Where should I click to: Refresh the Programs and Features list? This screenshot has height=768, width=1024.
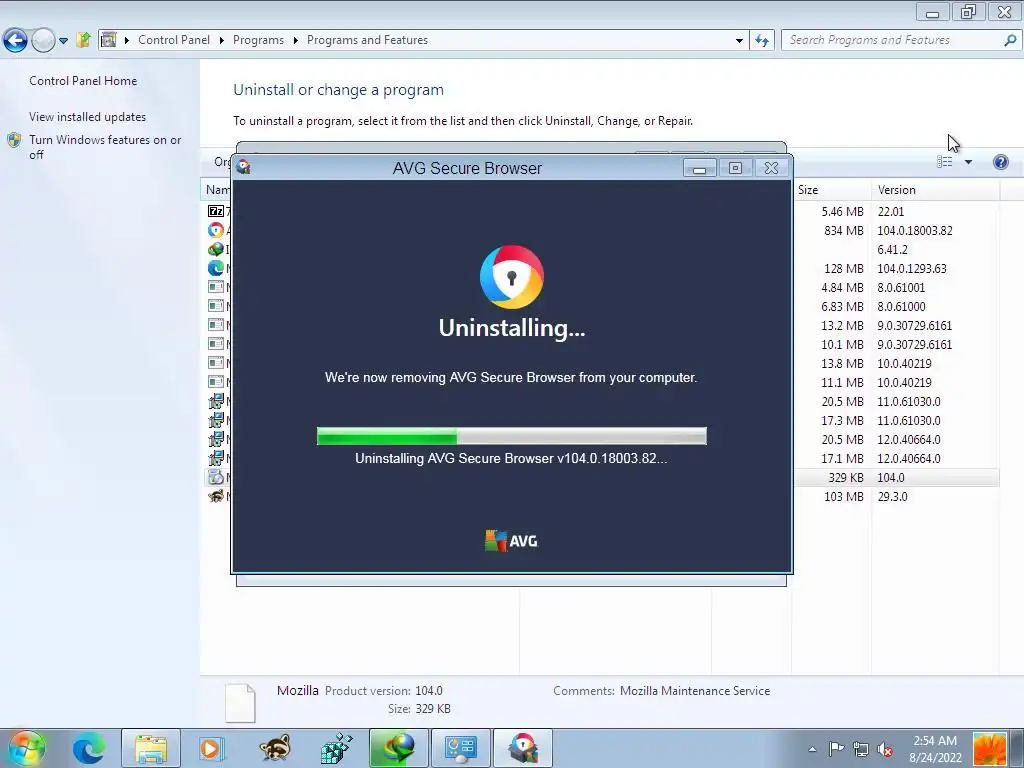coord(761,40)
